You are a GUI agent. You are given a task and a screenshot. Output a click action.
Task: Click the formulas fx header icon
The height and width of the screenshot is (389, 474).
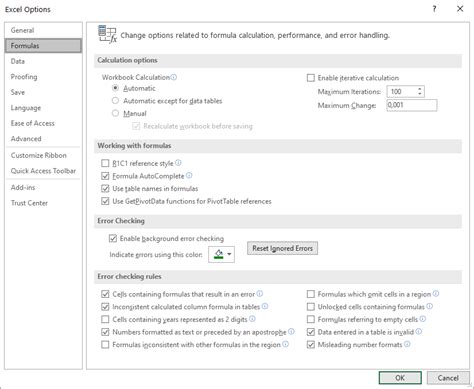click(x=107, y=34)
